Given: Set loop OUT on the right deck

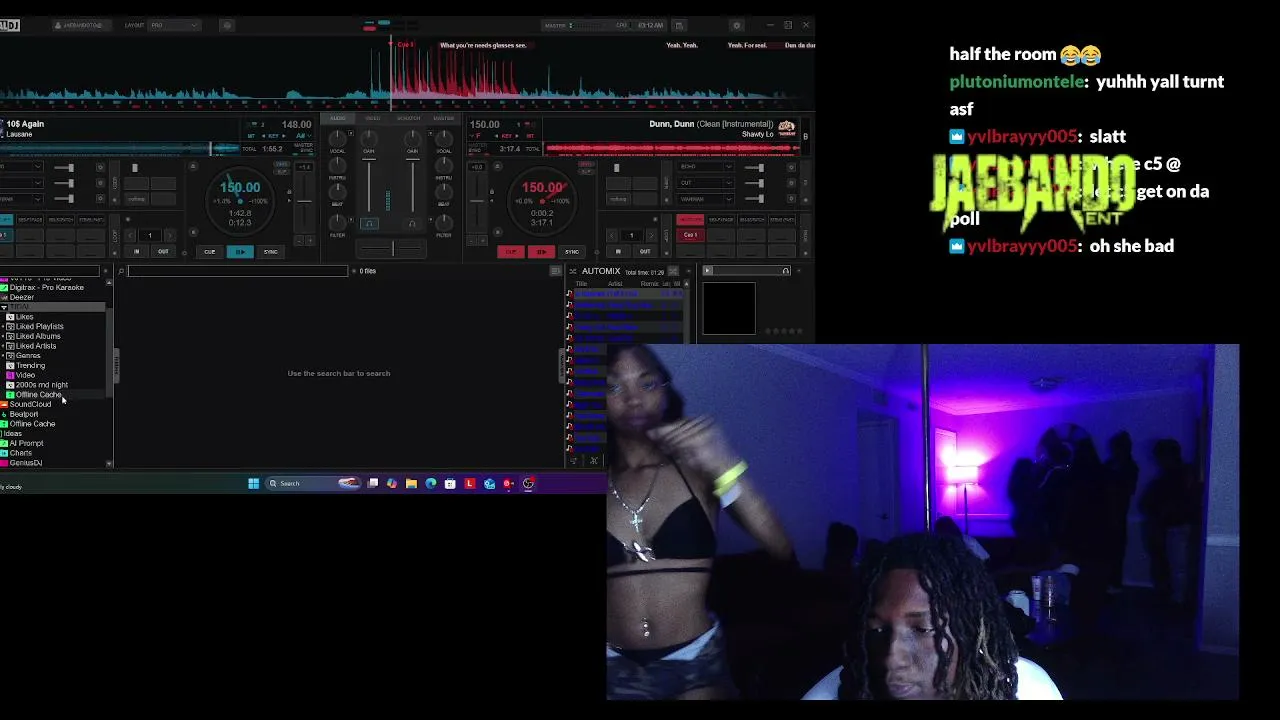Looking at the screenshot, I should click(645, 252).
